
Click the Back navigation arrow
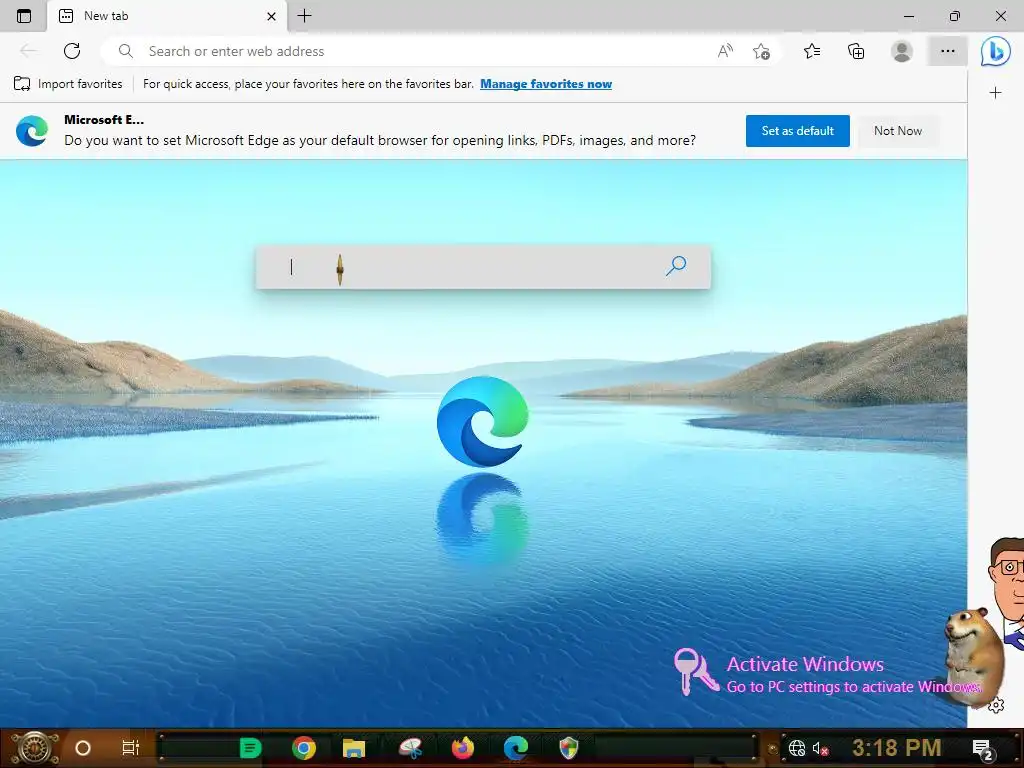pyautogui.click(x=28, y=51)
